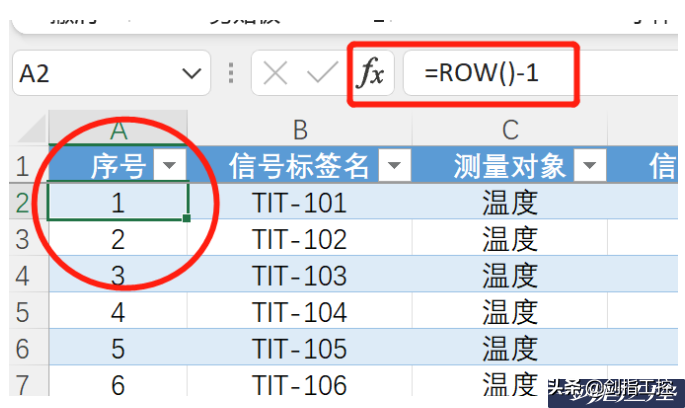Image resolution: width=685 pixels, height=408 pixels.
Task: Select 温度 cell in TIT-103 row
Action: click(510, 276)
